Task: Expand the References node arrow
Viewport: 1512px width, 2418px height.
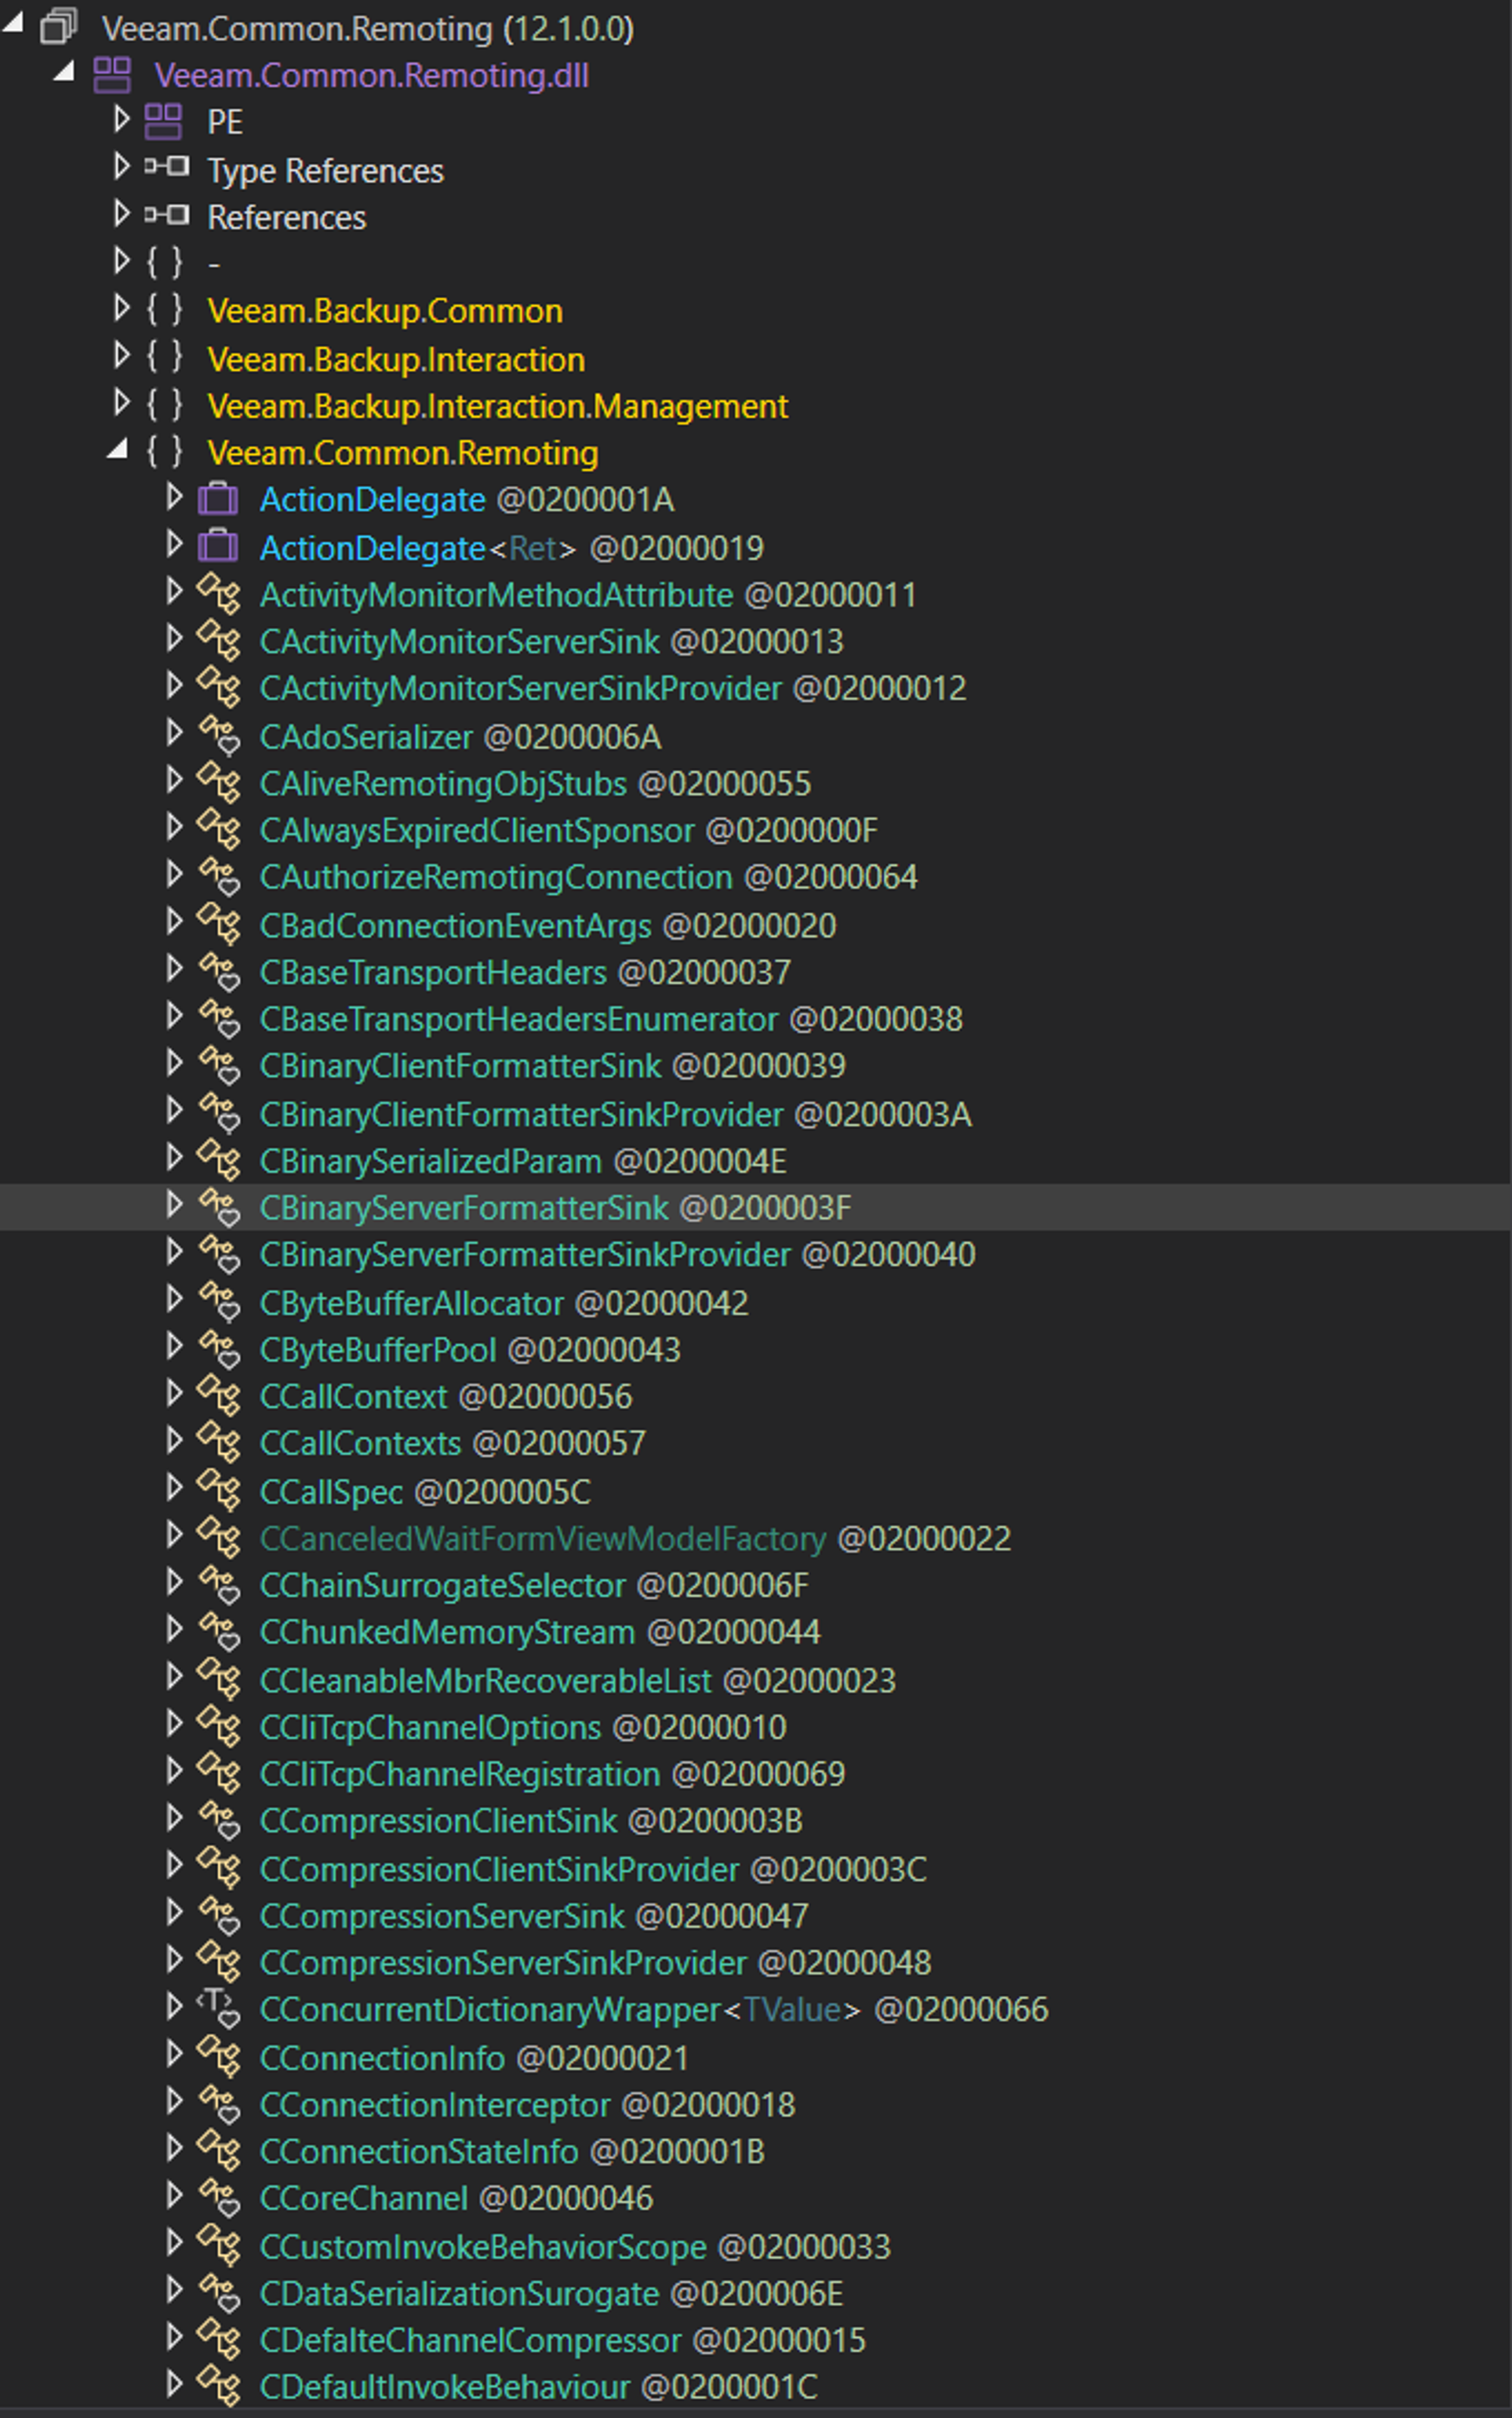Action: coord(121,214)
